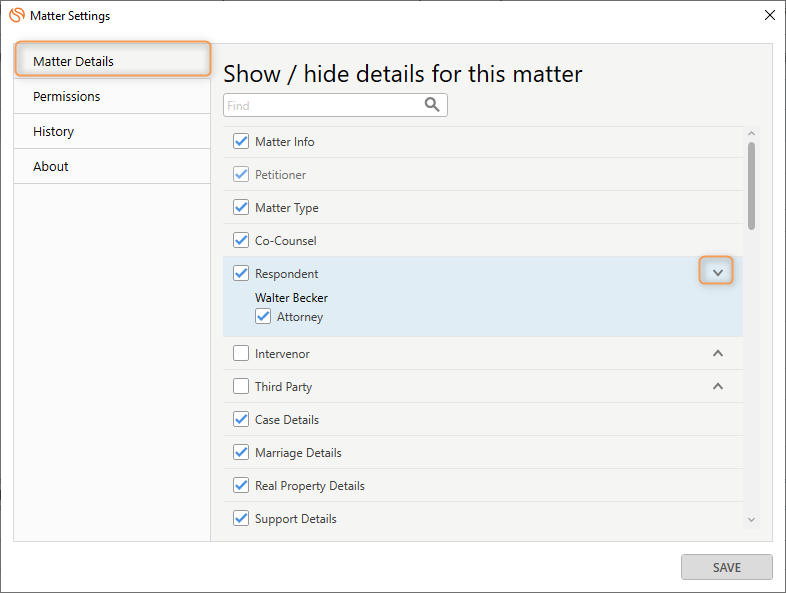Check the Third Party checkbox
The height and width of the screenshot is (593, 786).
tap(241, 386)
